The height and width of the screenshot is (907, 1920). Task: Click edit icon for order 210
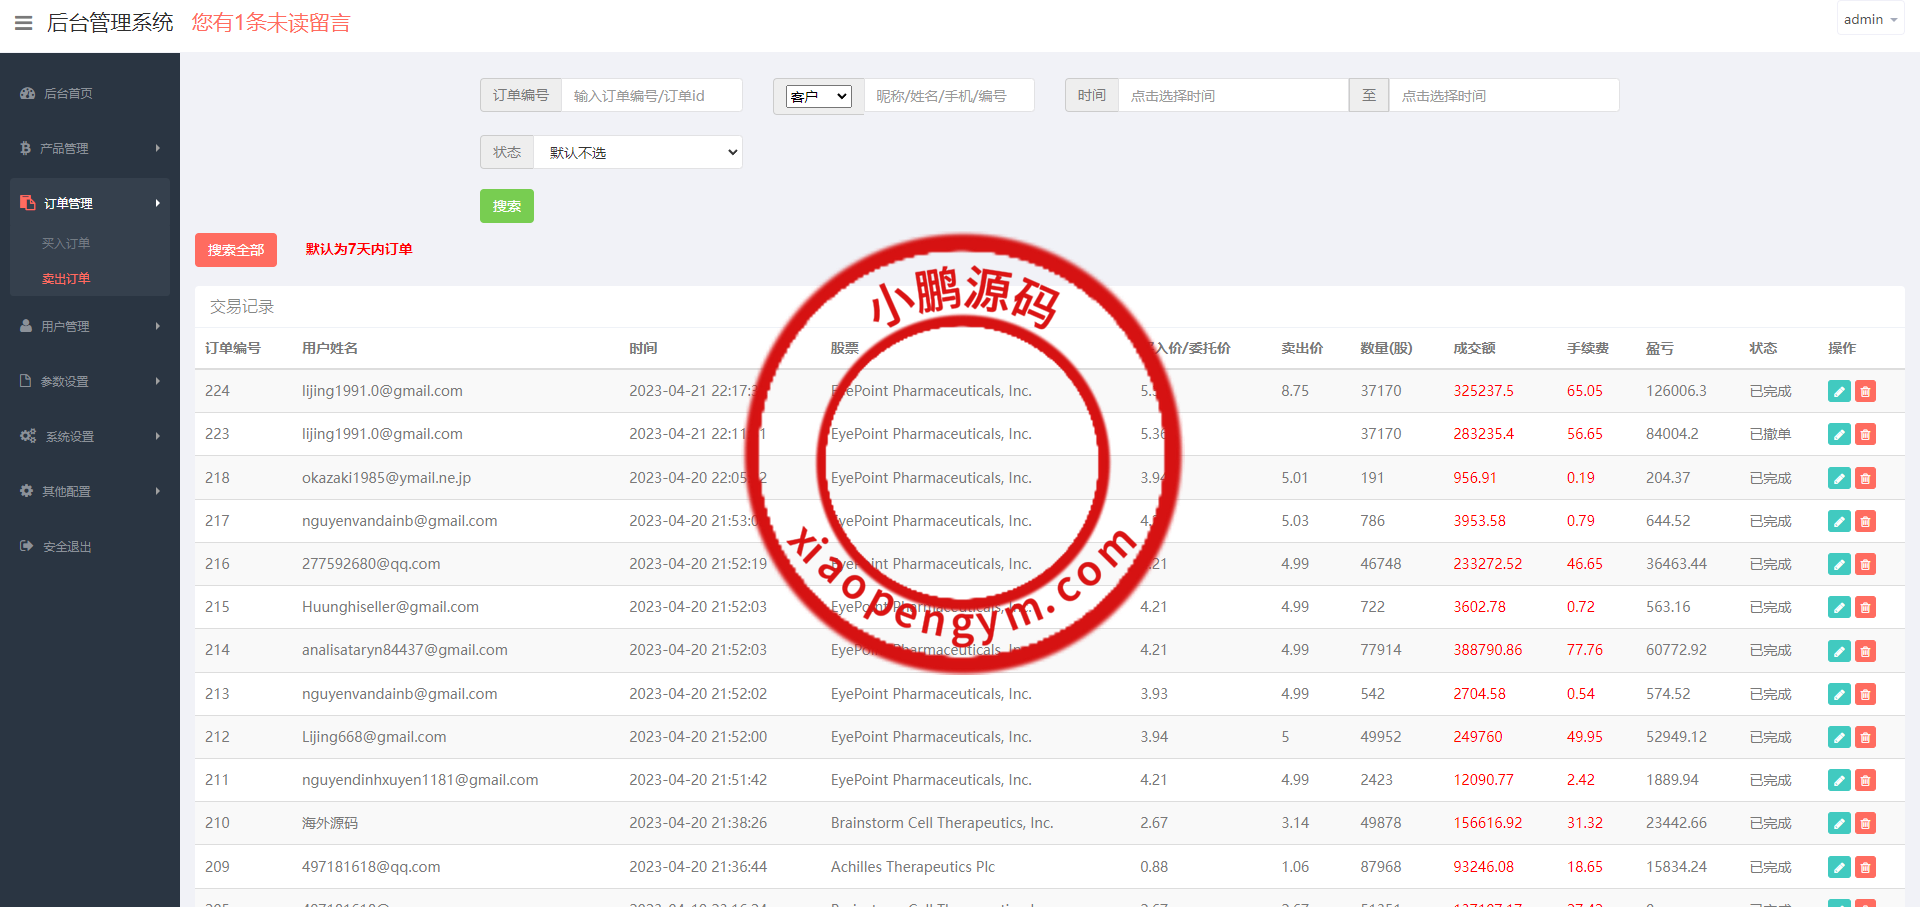pyautogui.click(x=1838, y=823)
